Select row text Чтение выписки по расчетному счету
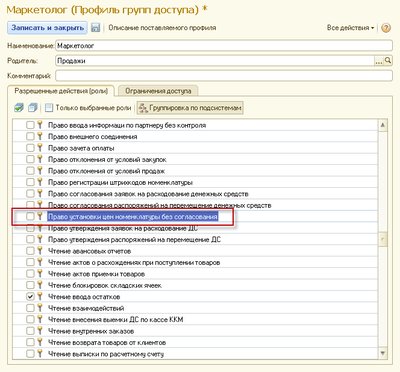 click(x=106, y=354)
